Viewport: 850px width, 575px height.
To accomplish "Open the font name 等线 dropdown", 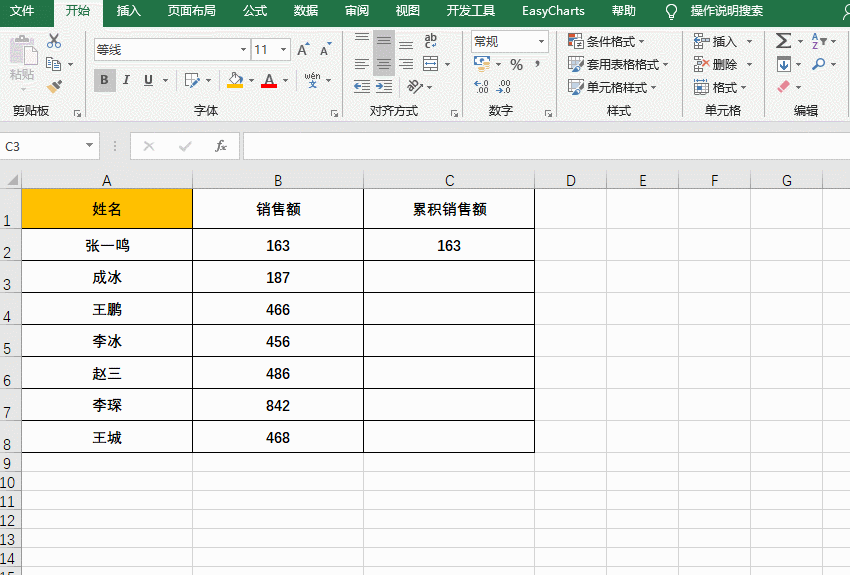I will tap(243, 50).
